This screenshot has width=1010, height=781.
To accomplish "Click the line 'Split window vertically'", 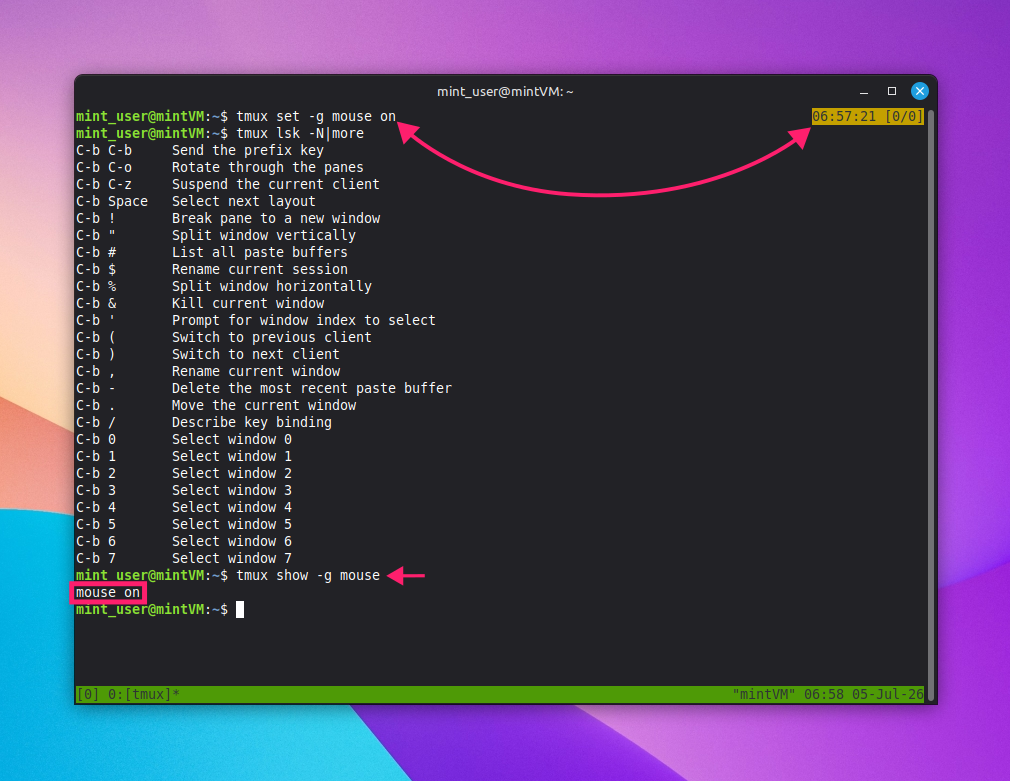I will [x=263, y=235].
